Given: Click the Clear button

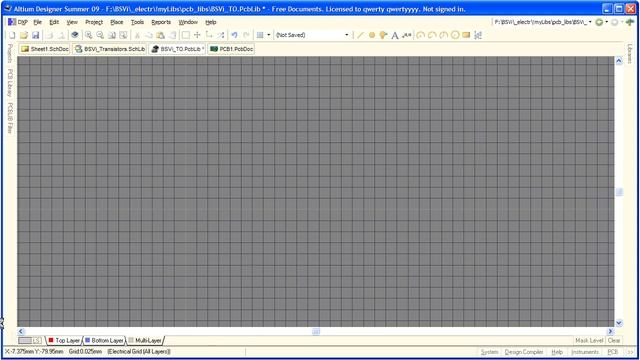Looking at the screenshot, I should tap(613, 340).
